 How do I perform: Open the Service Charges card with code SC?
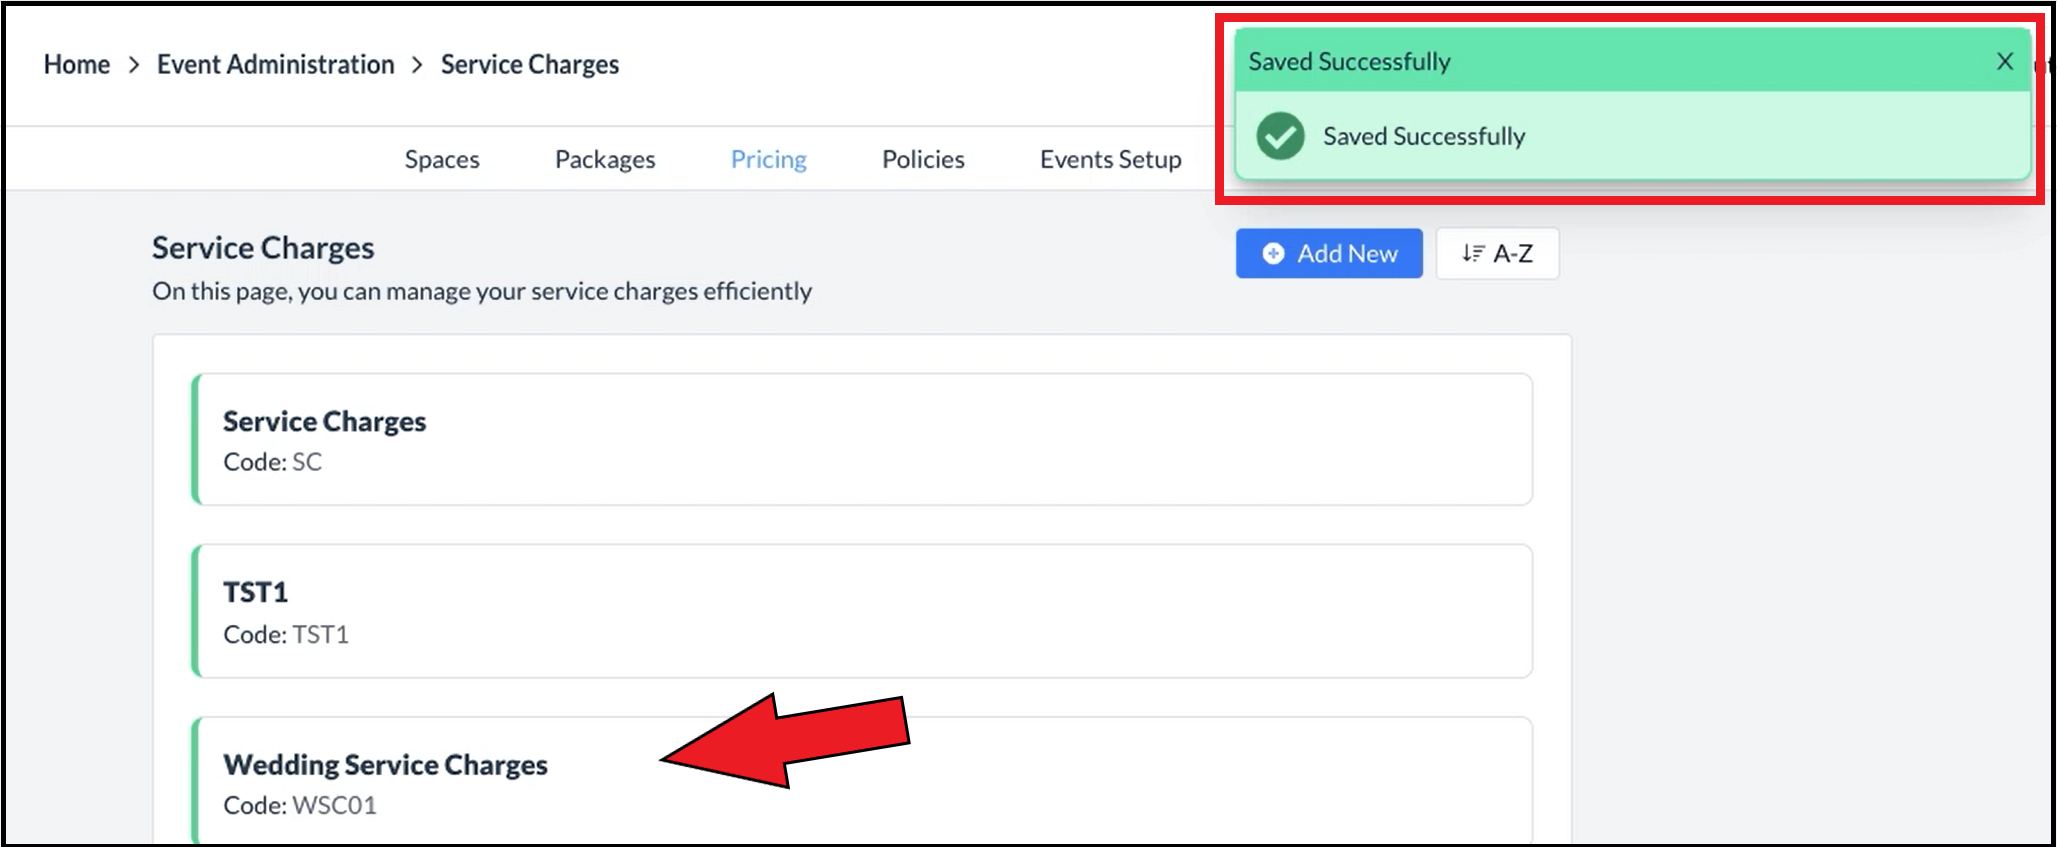[x=862, y=440]
